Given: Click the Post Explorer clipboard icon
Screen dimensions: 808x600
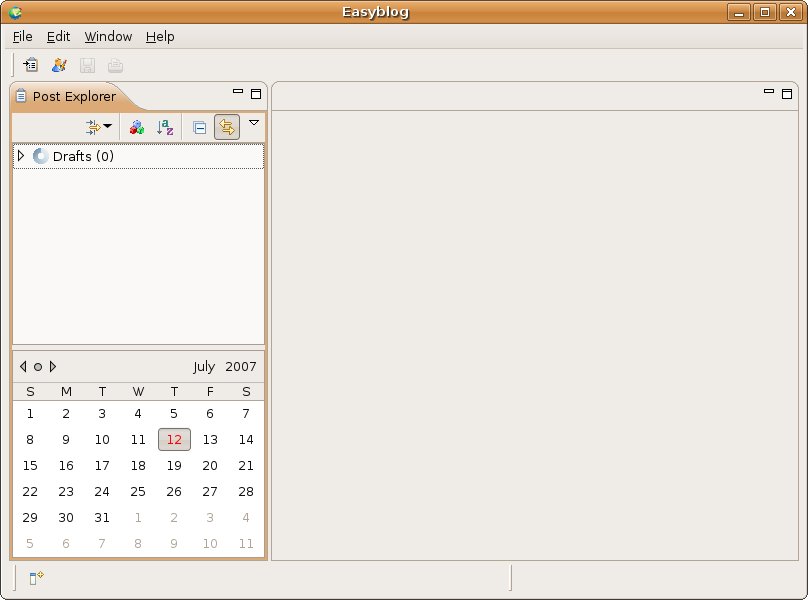Looking at the screenshot, I should [21, 96].
